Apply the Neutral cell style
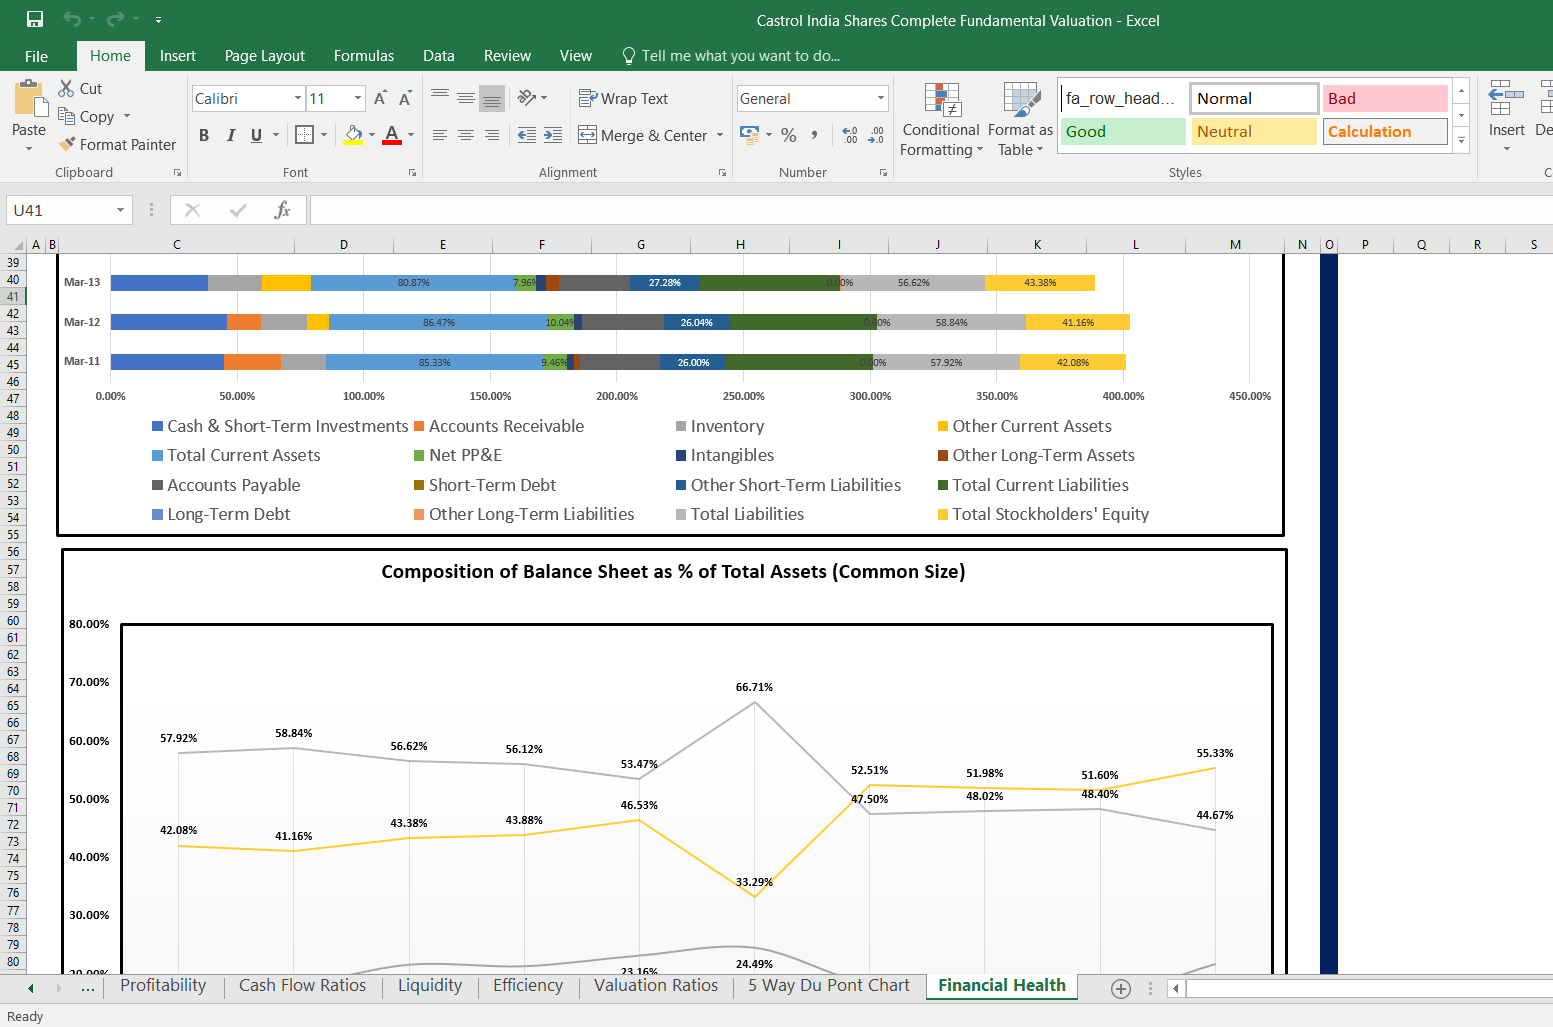Image resolution: width=1553 pixels, height=1027 pixels. [x=1254, y=131]
